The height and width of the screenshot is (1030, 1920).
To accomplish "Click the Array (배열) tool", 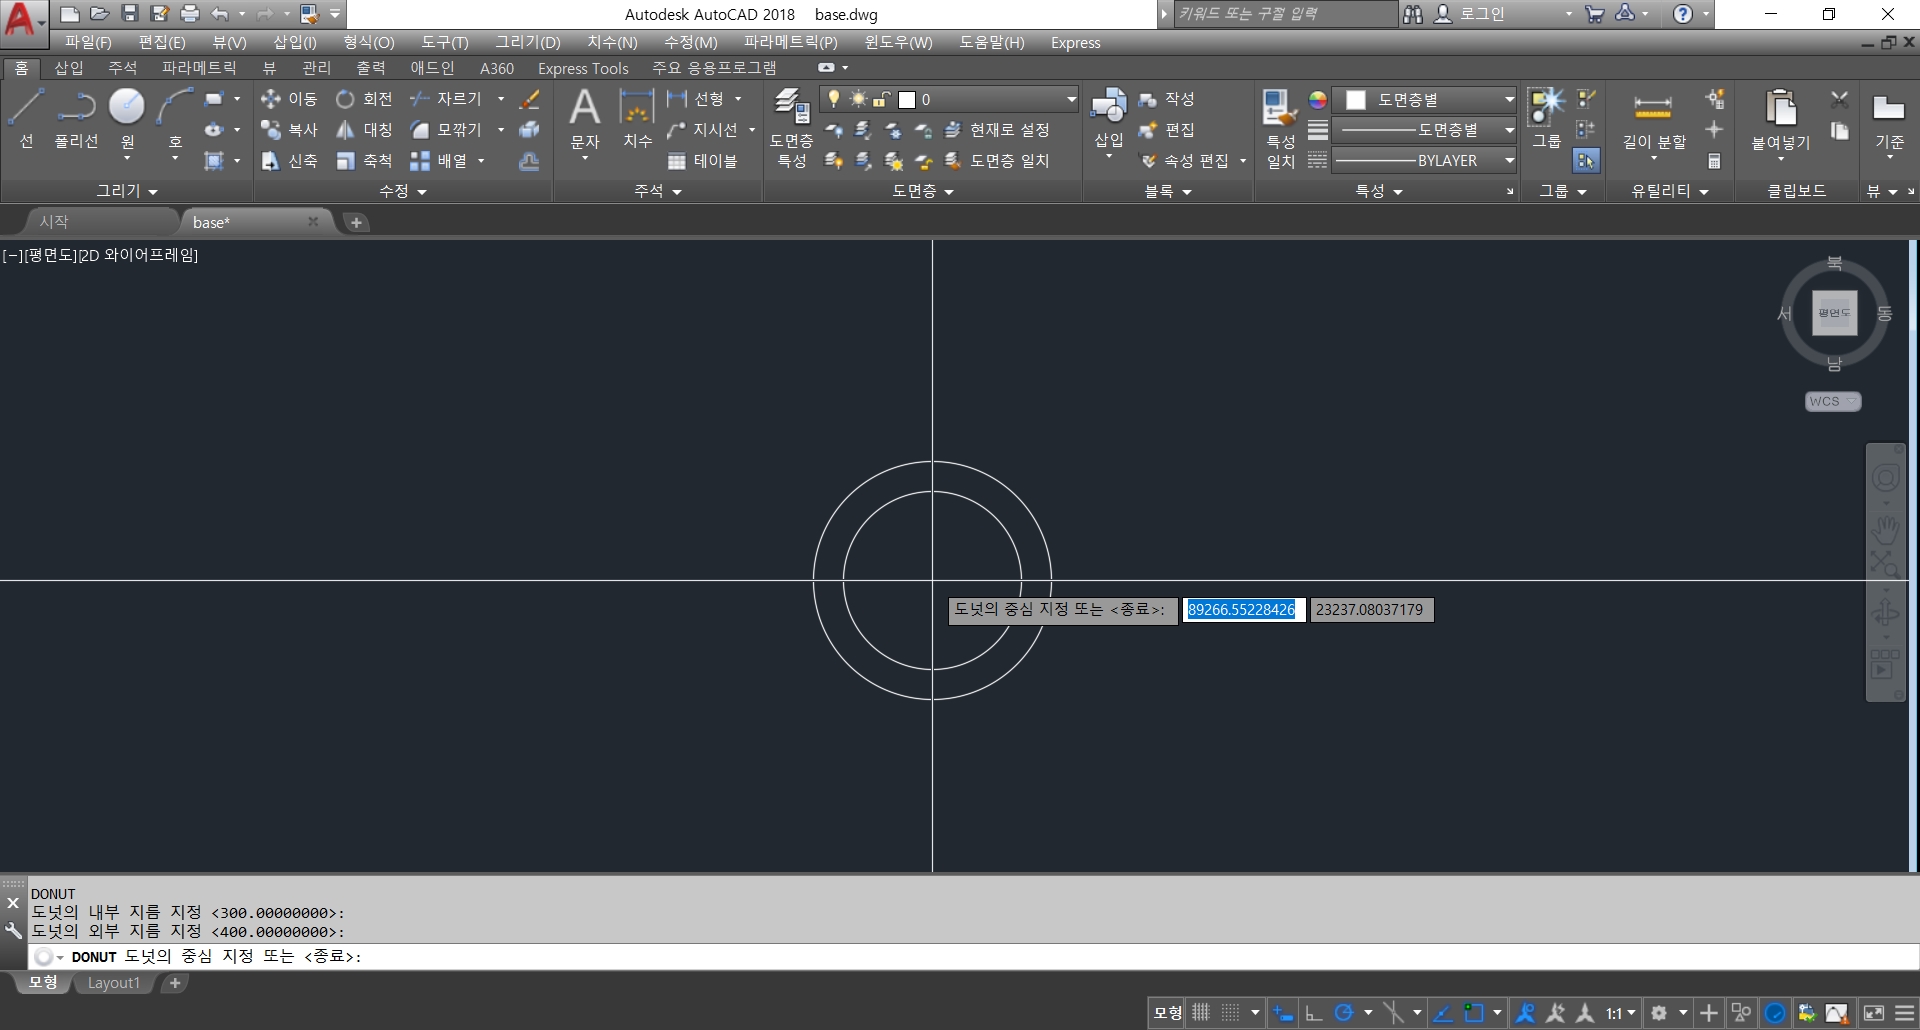I will (x=439, y=161).
